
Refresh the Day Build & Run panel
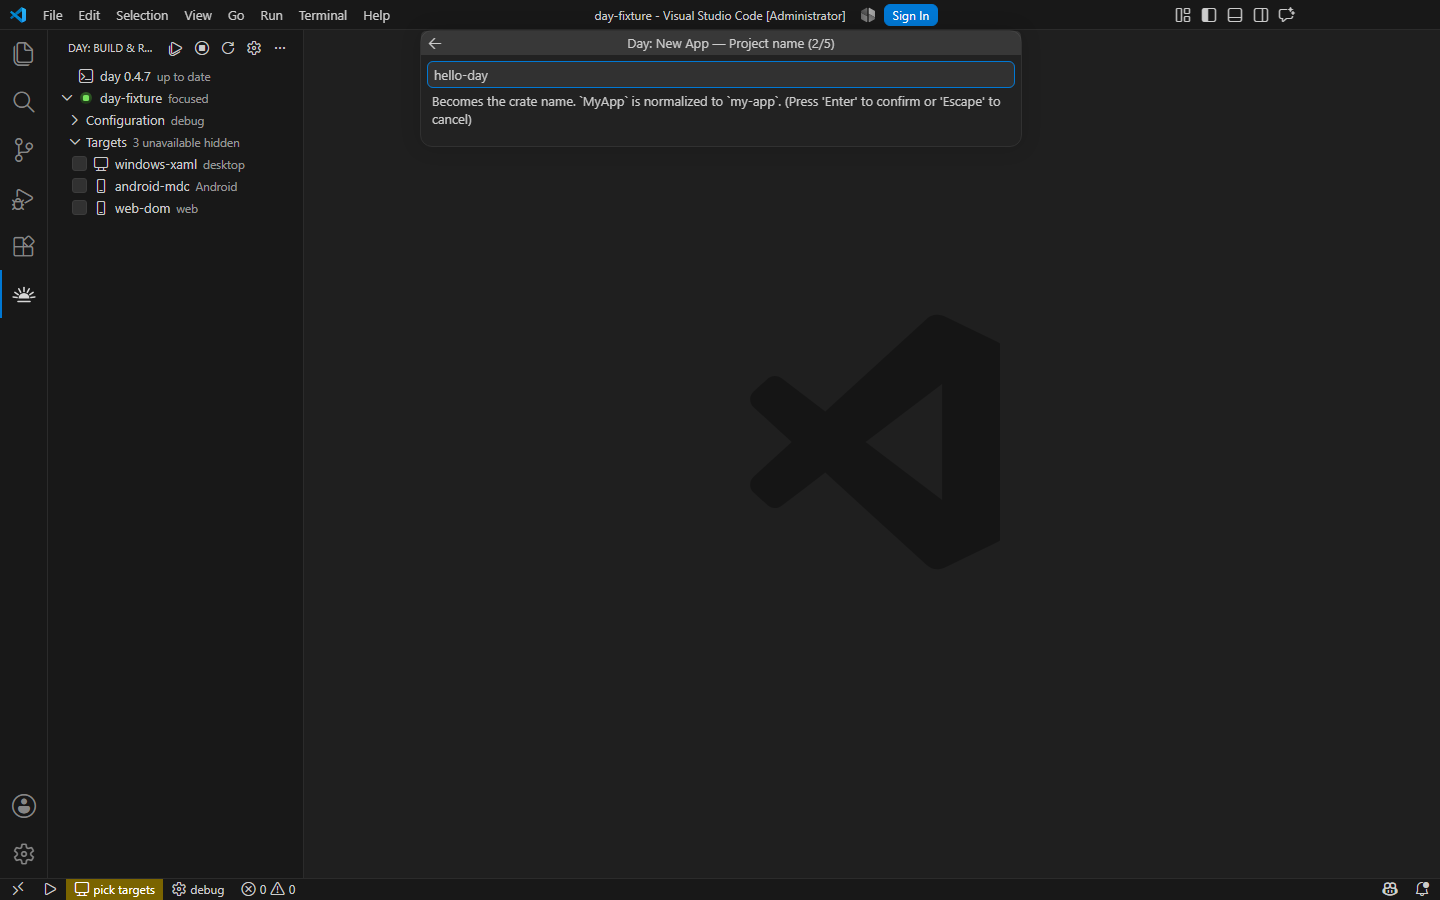coord(228,48)
